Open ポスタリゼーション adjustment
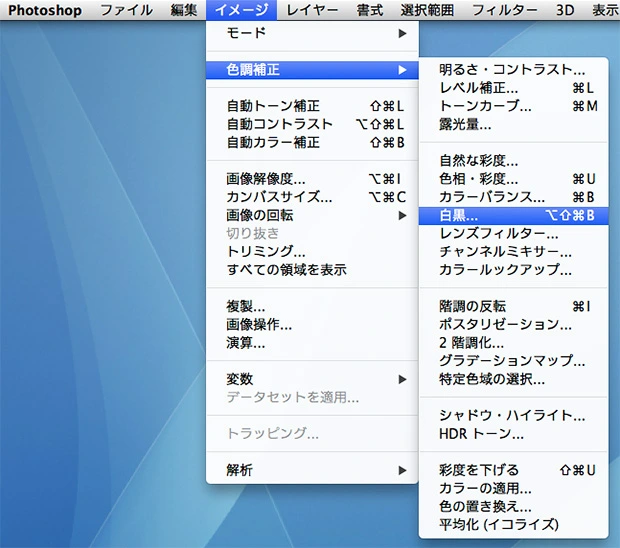Viewport: 620px width, 548px height. (513, 325)
